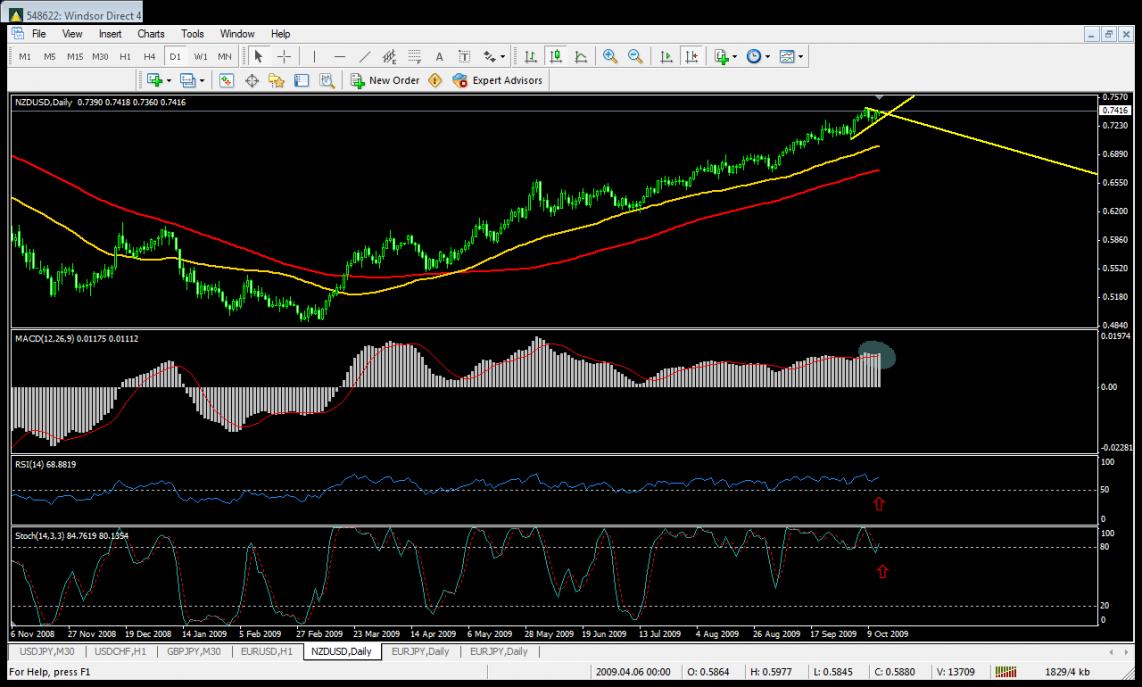Select the horizontal line drawing tool
The image size is (1142, 687).
pyautogui.click(x=340, y=57)
